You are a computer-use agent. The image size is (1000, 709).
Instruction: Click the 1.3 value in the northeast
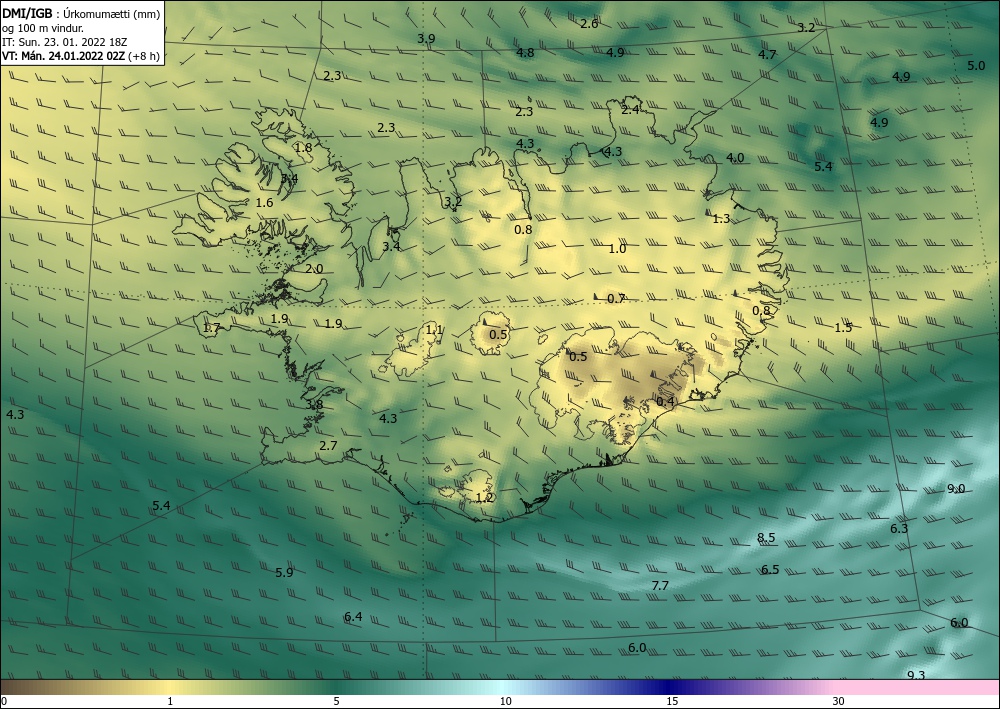pos(721,219)
